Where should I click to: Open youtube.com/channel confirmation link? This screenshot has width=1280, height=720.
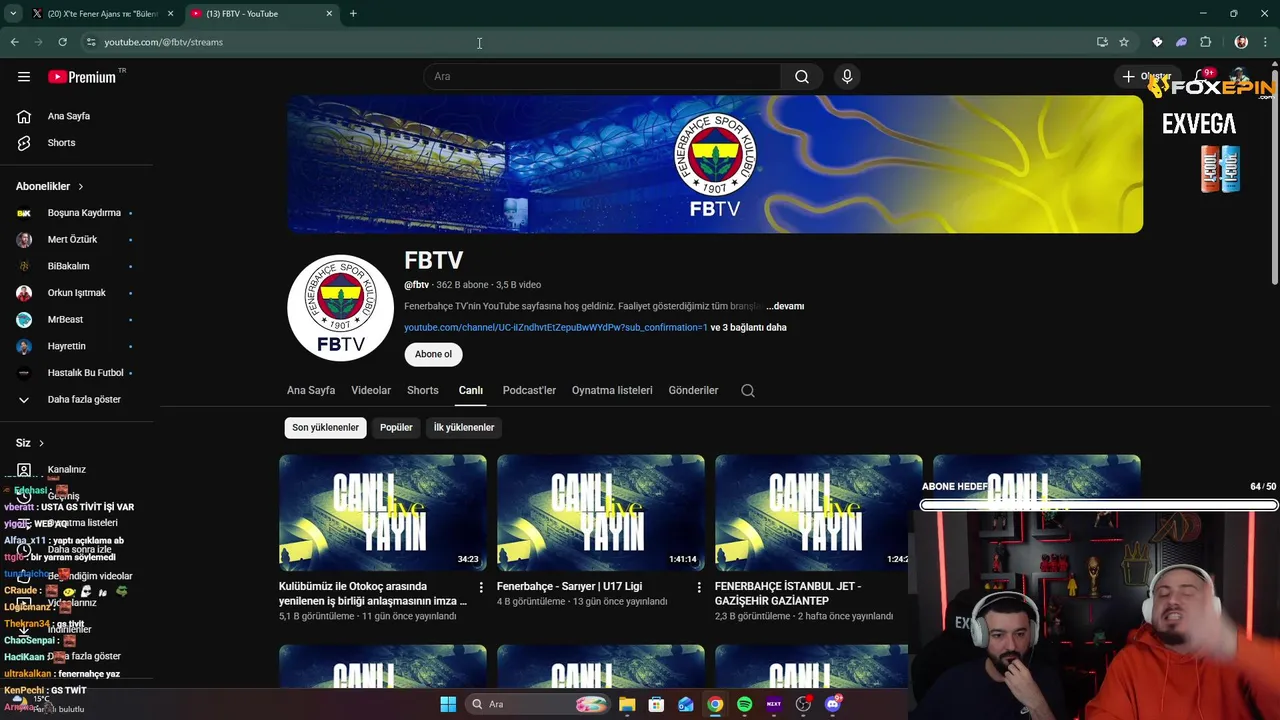[x=556, y=327]
